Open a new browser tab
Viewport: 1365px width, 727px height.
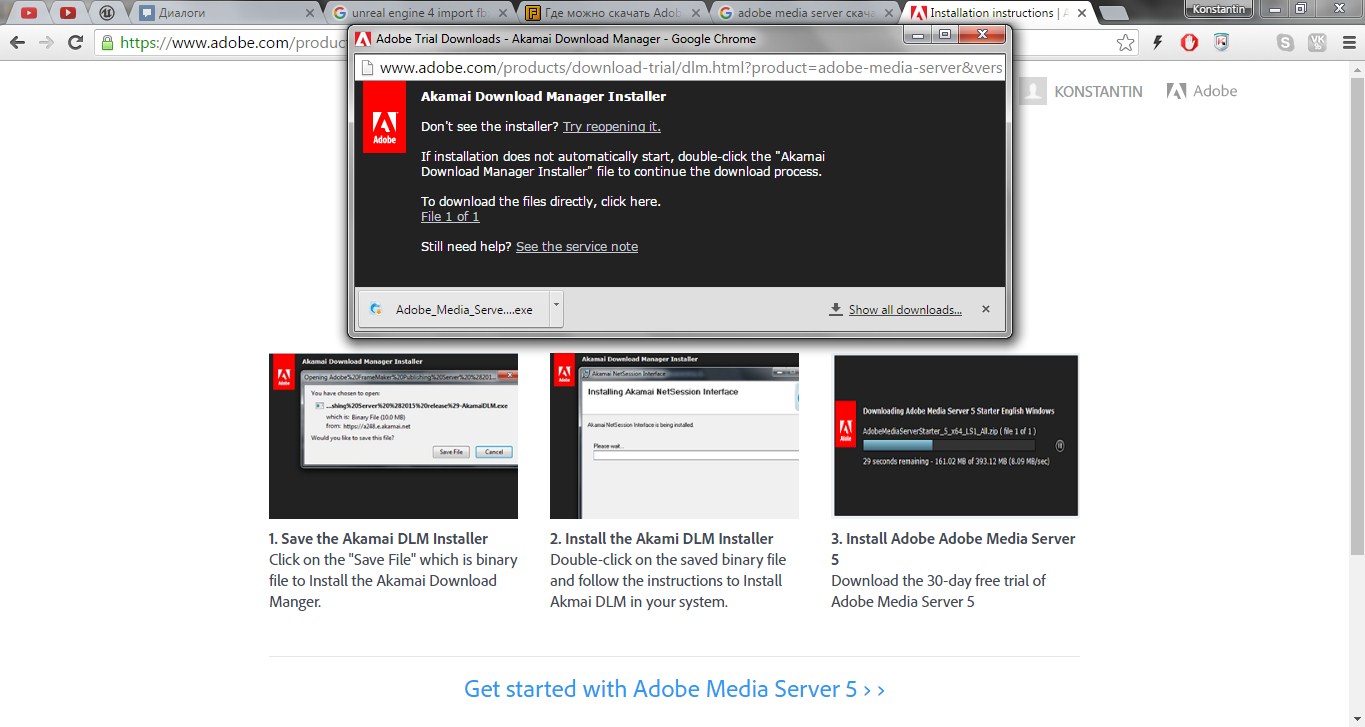pos(1112,14)
